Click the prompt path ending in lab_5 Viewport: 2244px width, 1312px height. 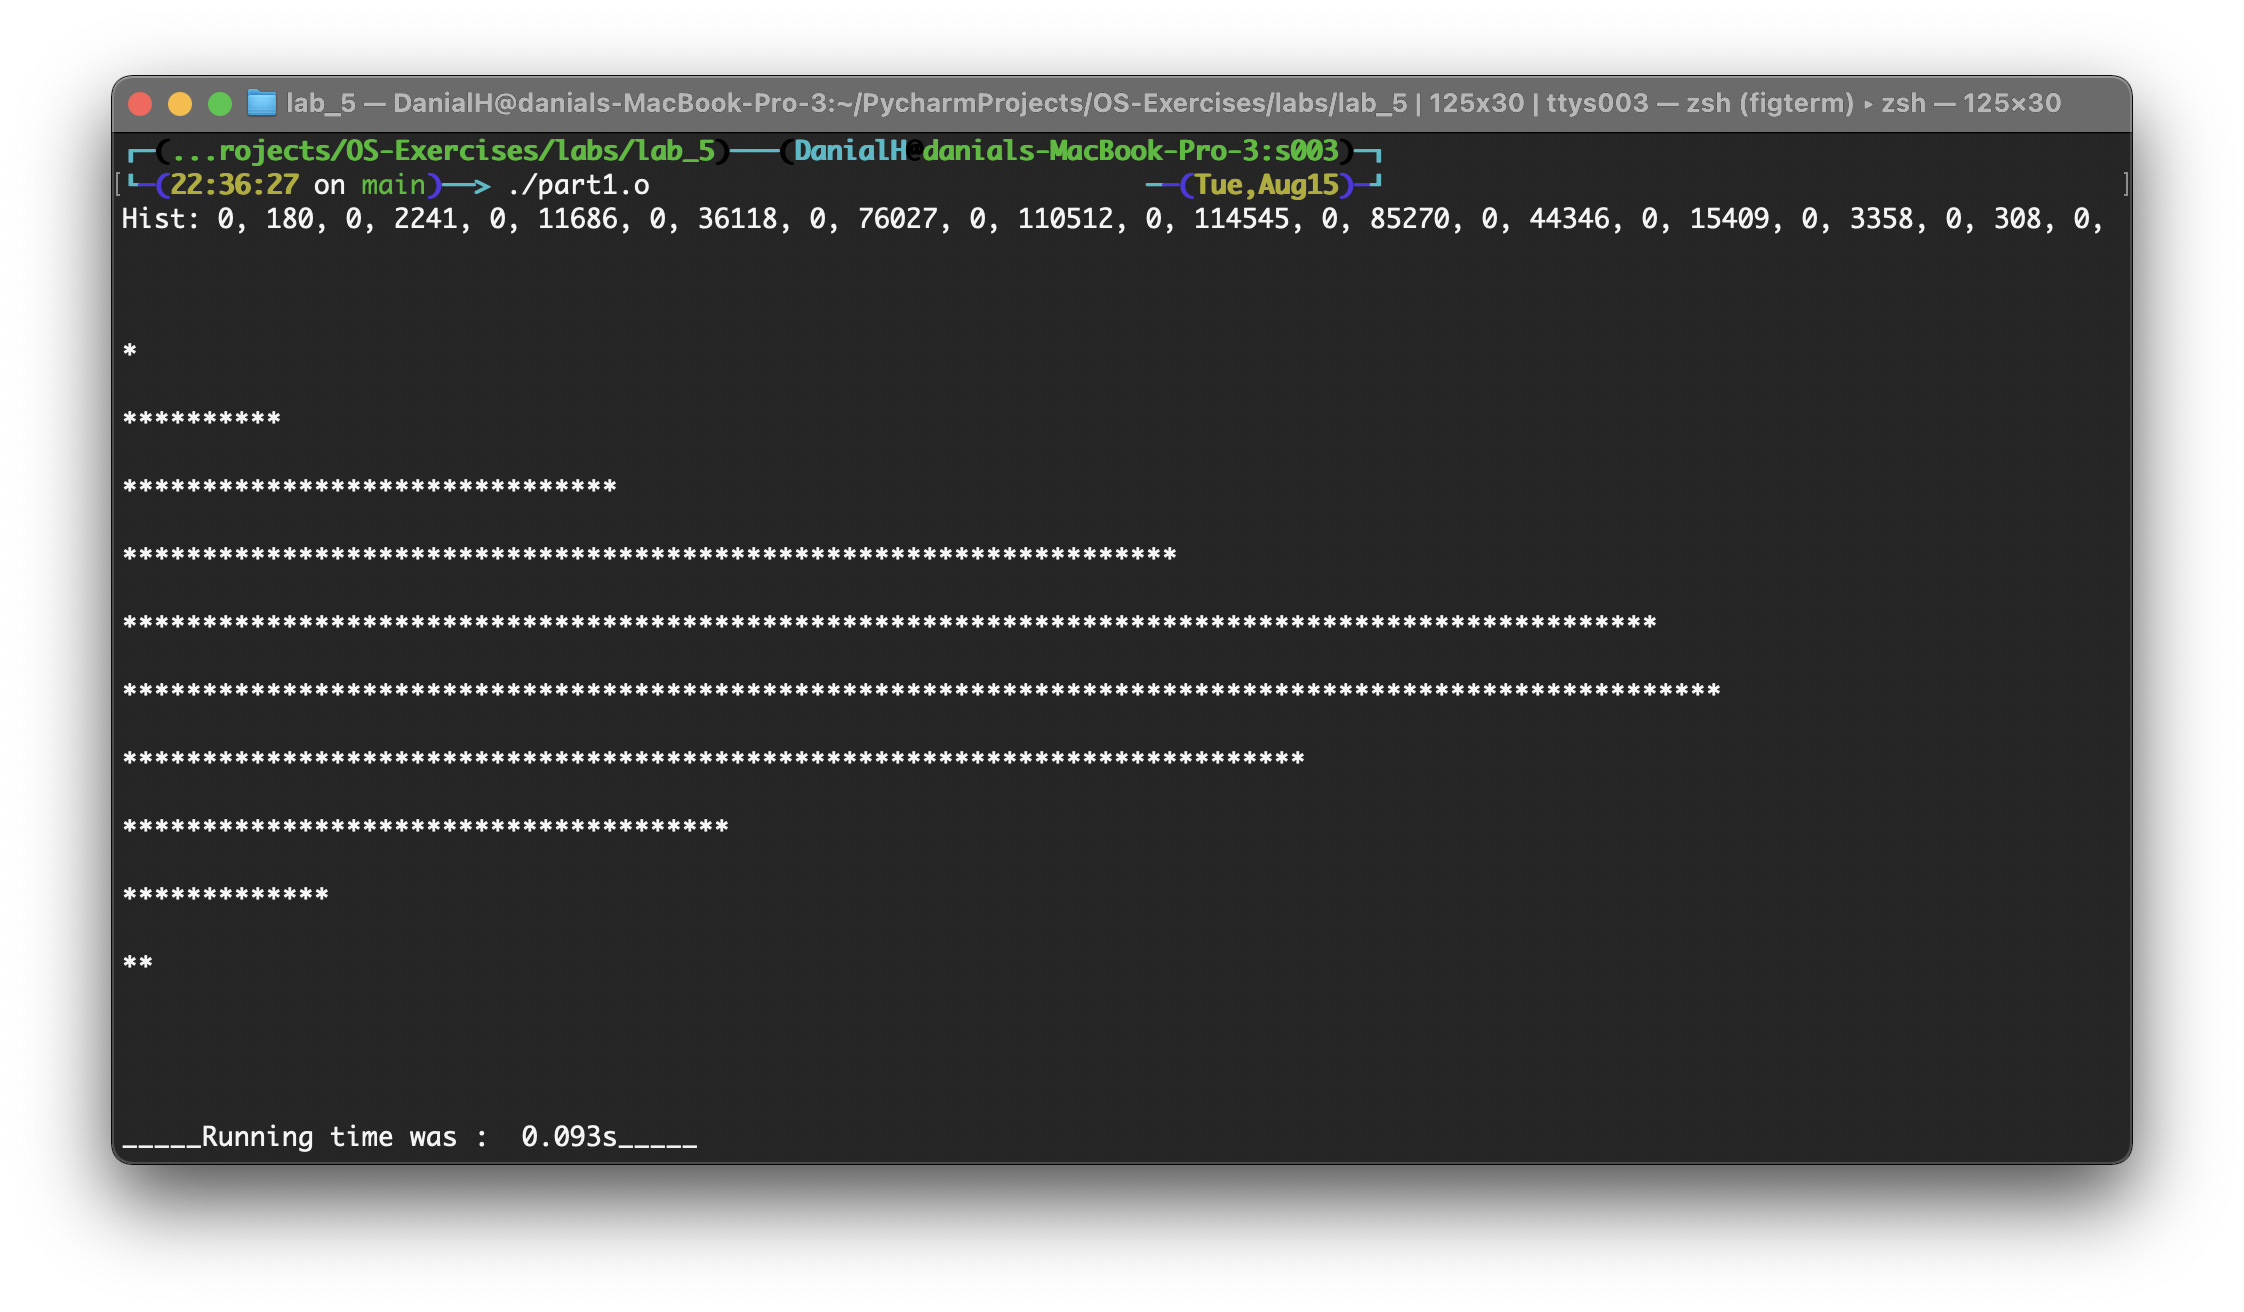[444, 151]
